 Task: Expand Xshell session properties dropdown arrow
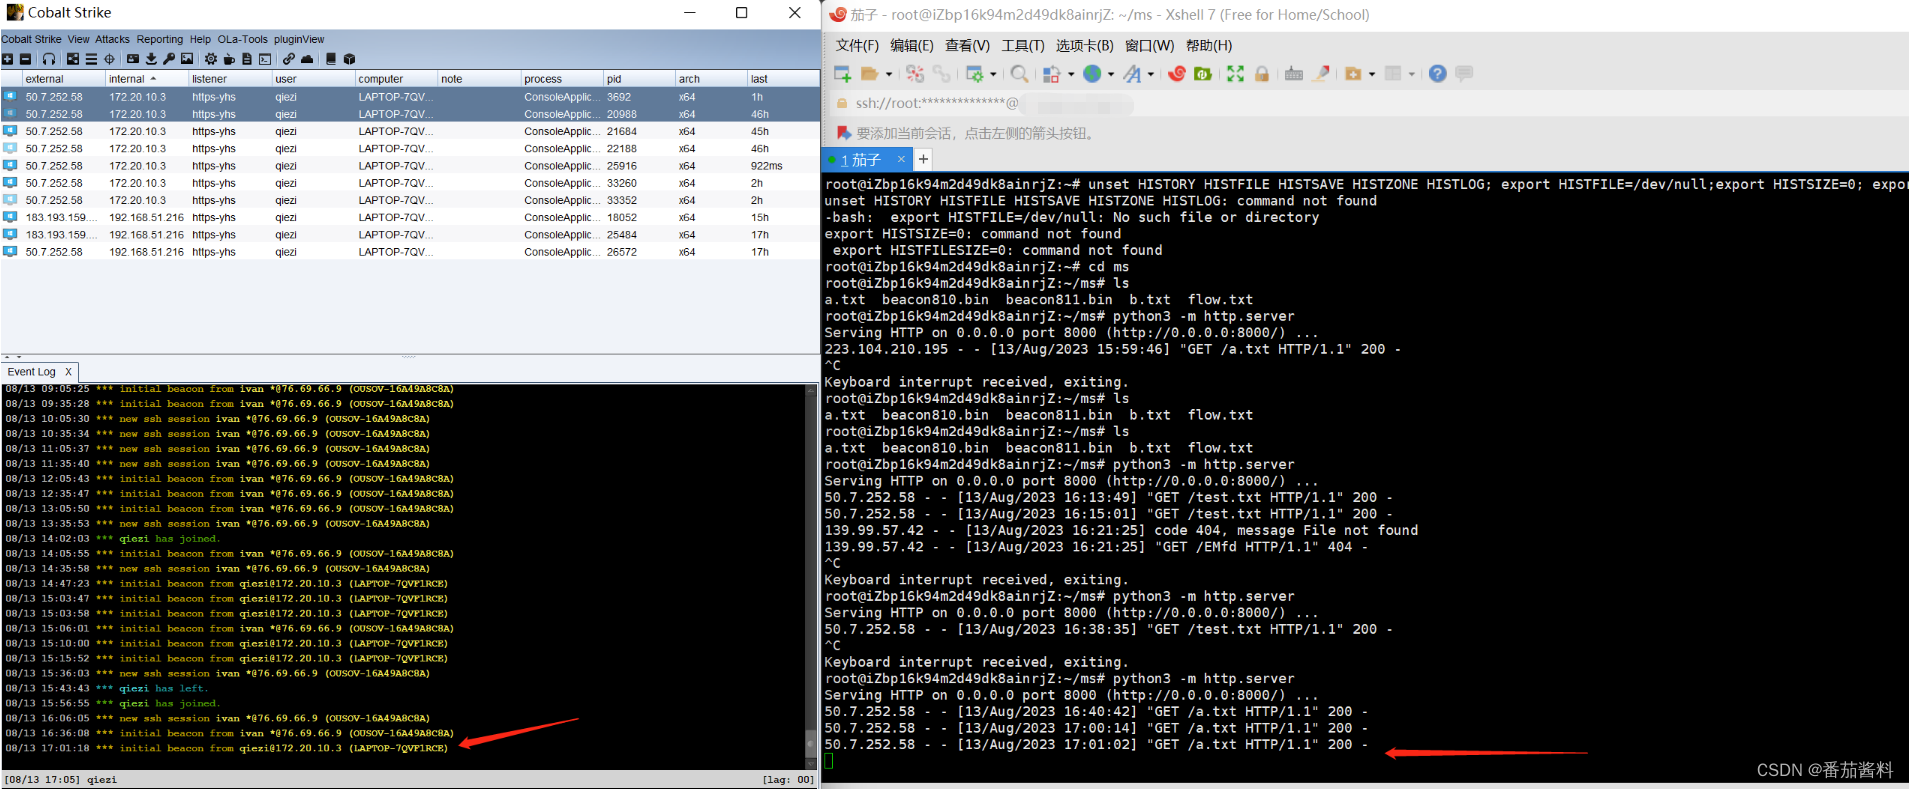(x=993, y=74)
